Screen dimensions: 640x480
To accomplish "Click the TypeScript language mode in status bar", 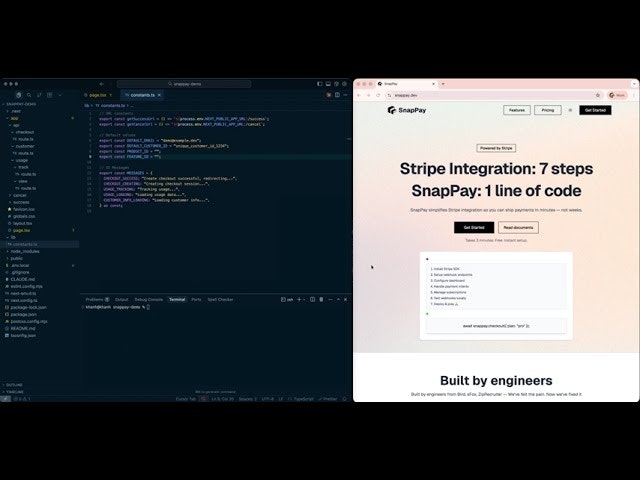I will point(301,399).
